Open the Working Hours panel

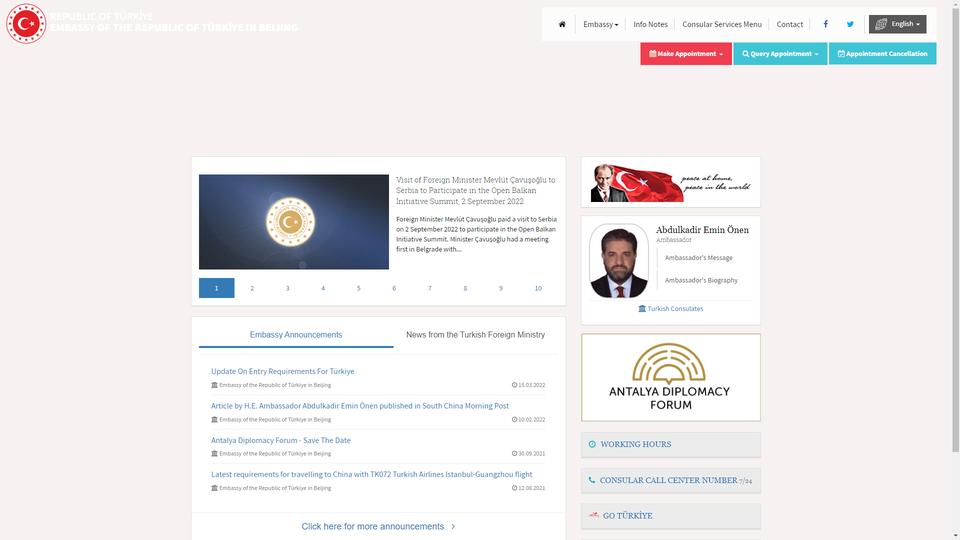[670, 444]
